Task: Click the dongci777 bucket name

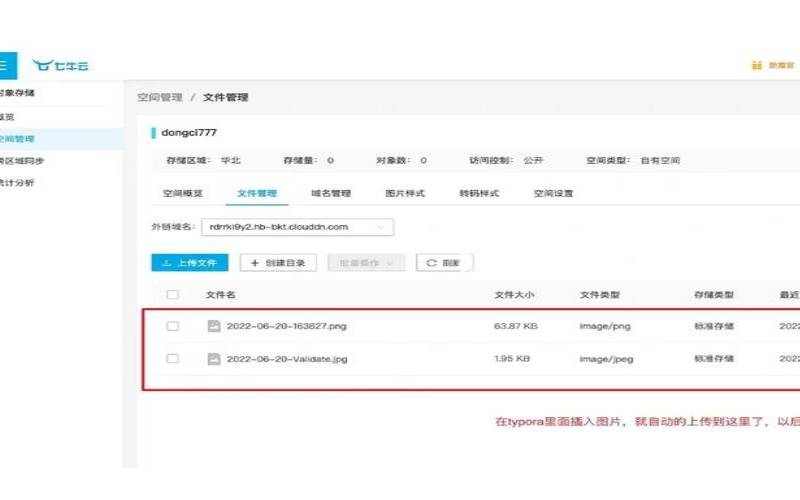Action: 189,133
